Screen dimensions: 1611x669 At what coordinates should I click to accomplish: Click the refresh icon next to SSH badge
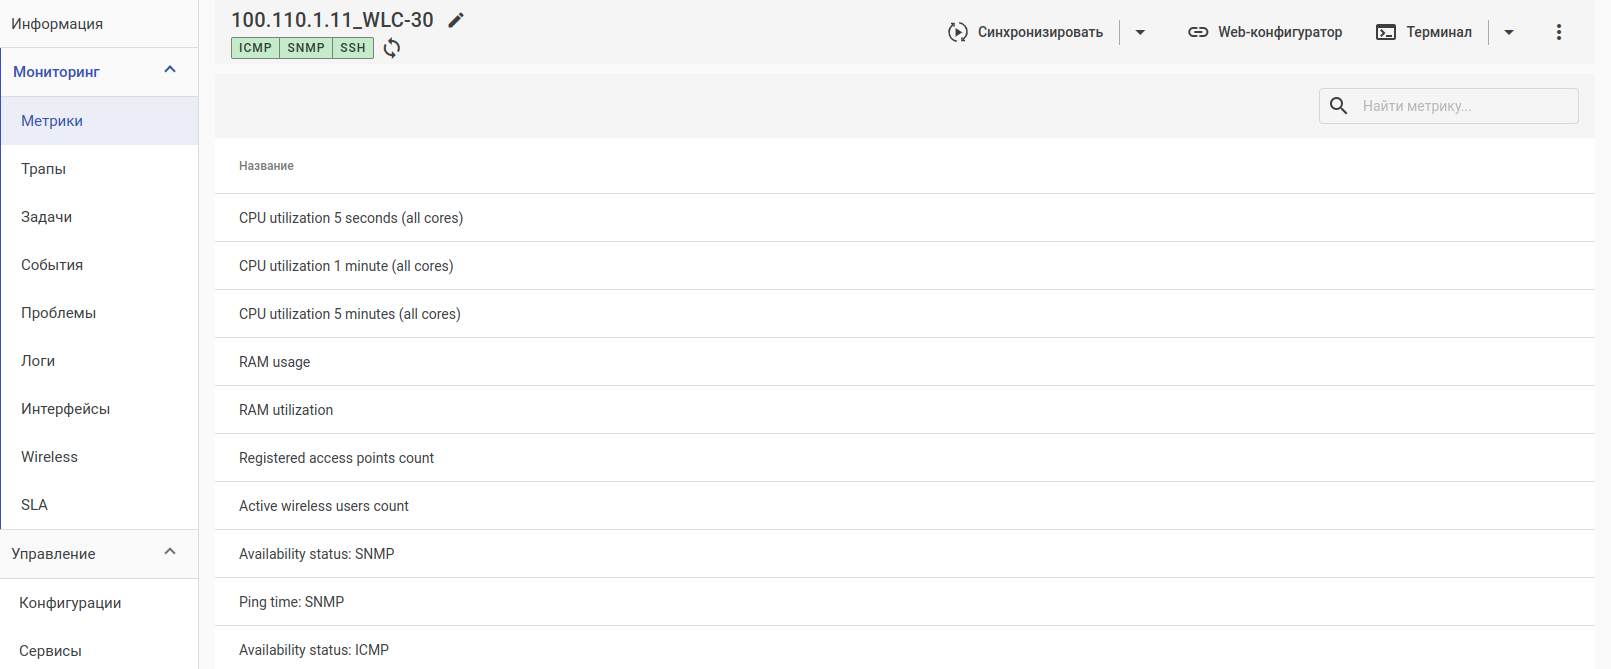tap(392, 48)
